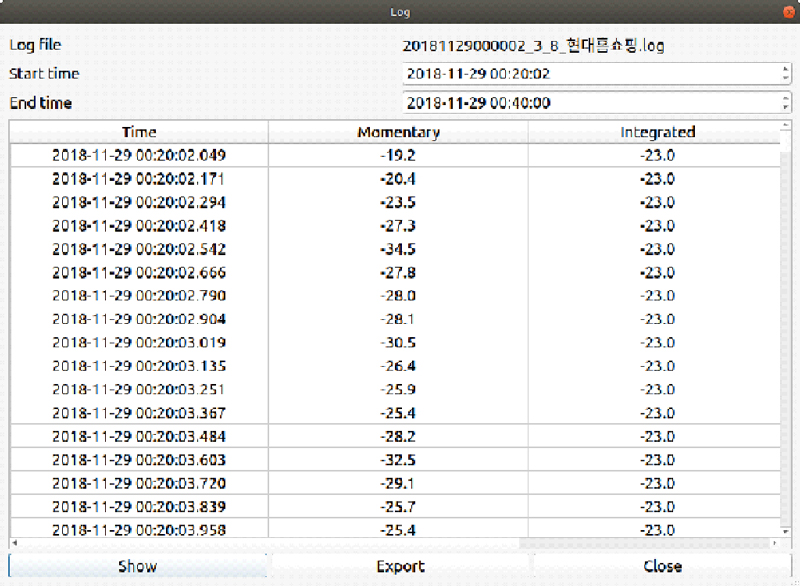Click Momentary value -25.7
The image size is (800, 586).
click(398, 507)
